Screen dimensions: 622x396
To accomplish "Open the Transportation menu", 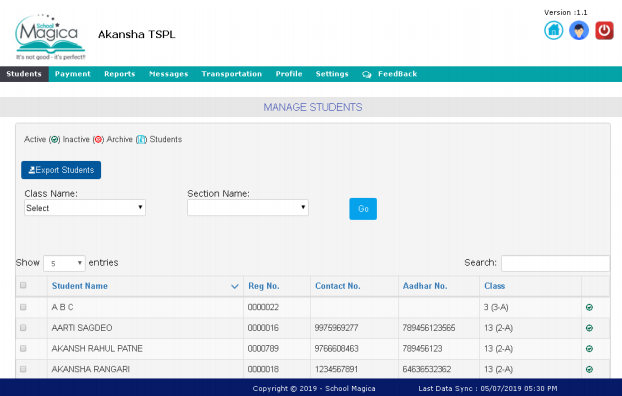I will pos(232,74).
